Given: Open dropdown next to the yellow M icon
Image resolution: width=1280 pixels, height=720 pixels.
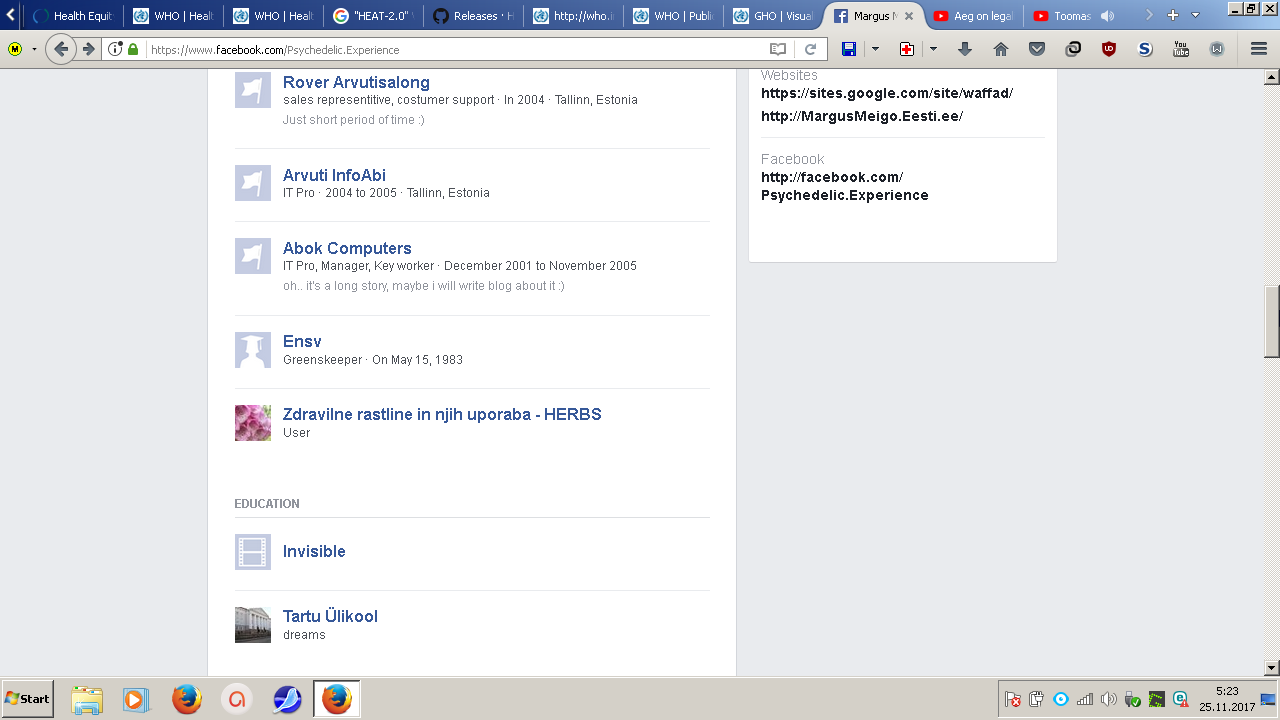Looking at the screenshot, I should [34, 49].
